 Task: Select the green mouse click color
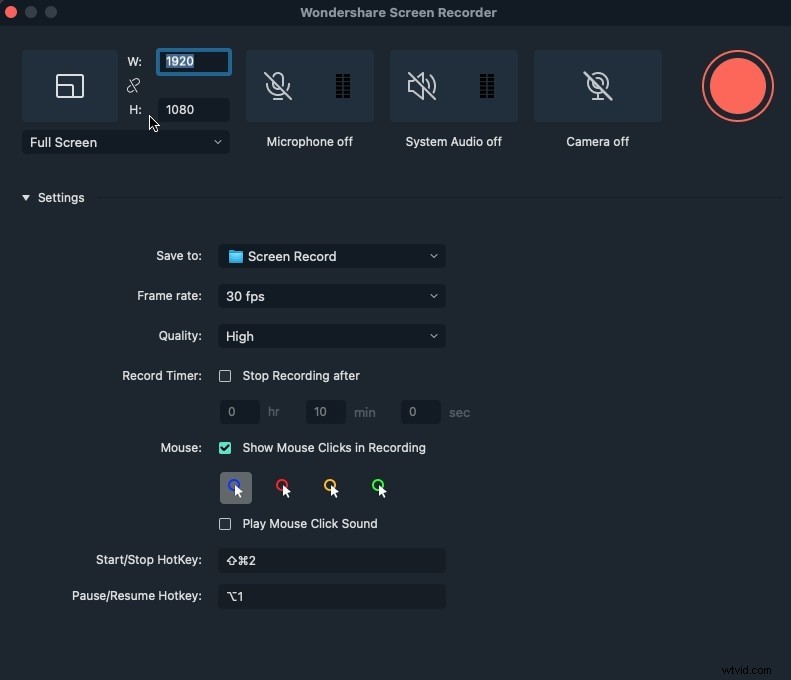[x=379, y=488]
